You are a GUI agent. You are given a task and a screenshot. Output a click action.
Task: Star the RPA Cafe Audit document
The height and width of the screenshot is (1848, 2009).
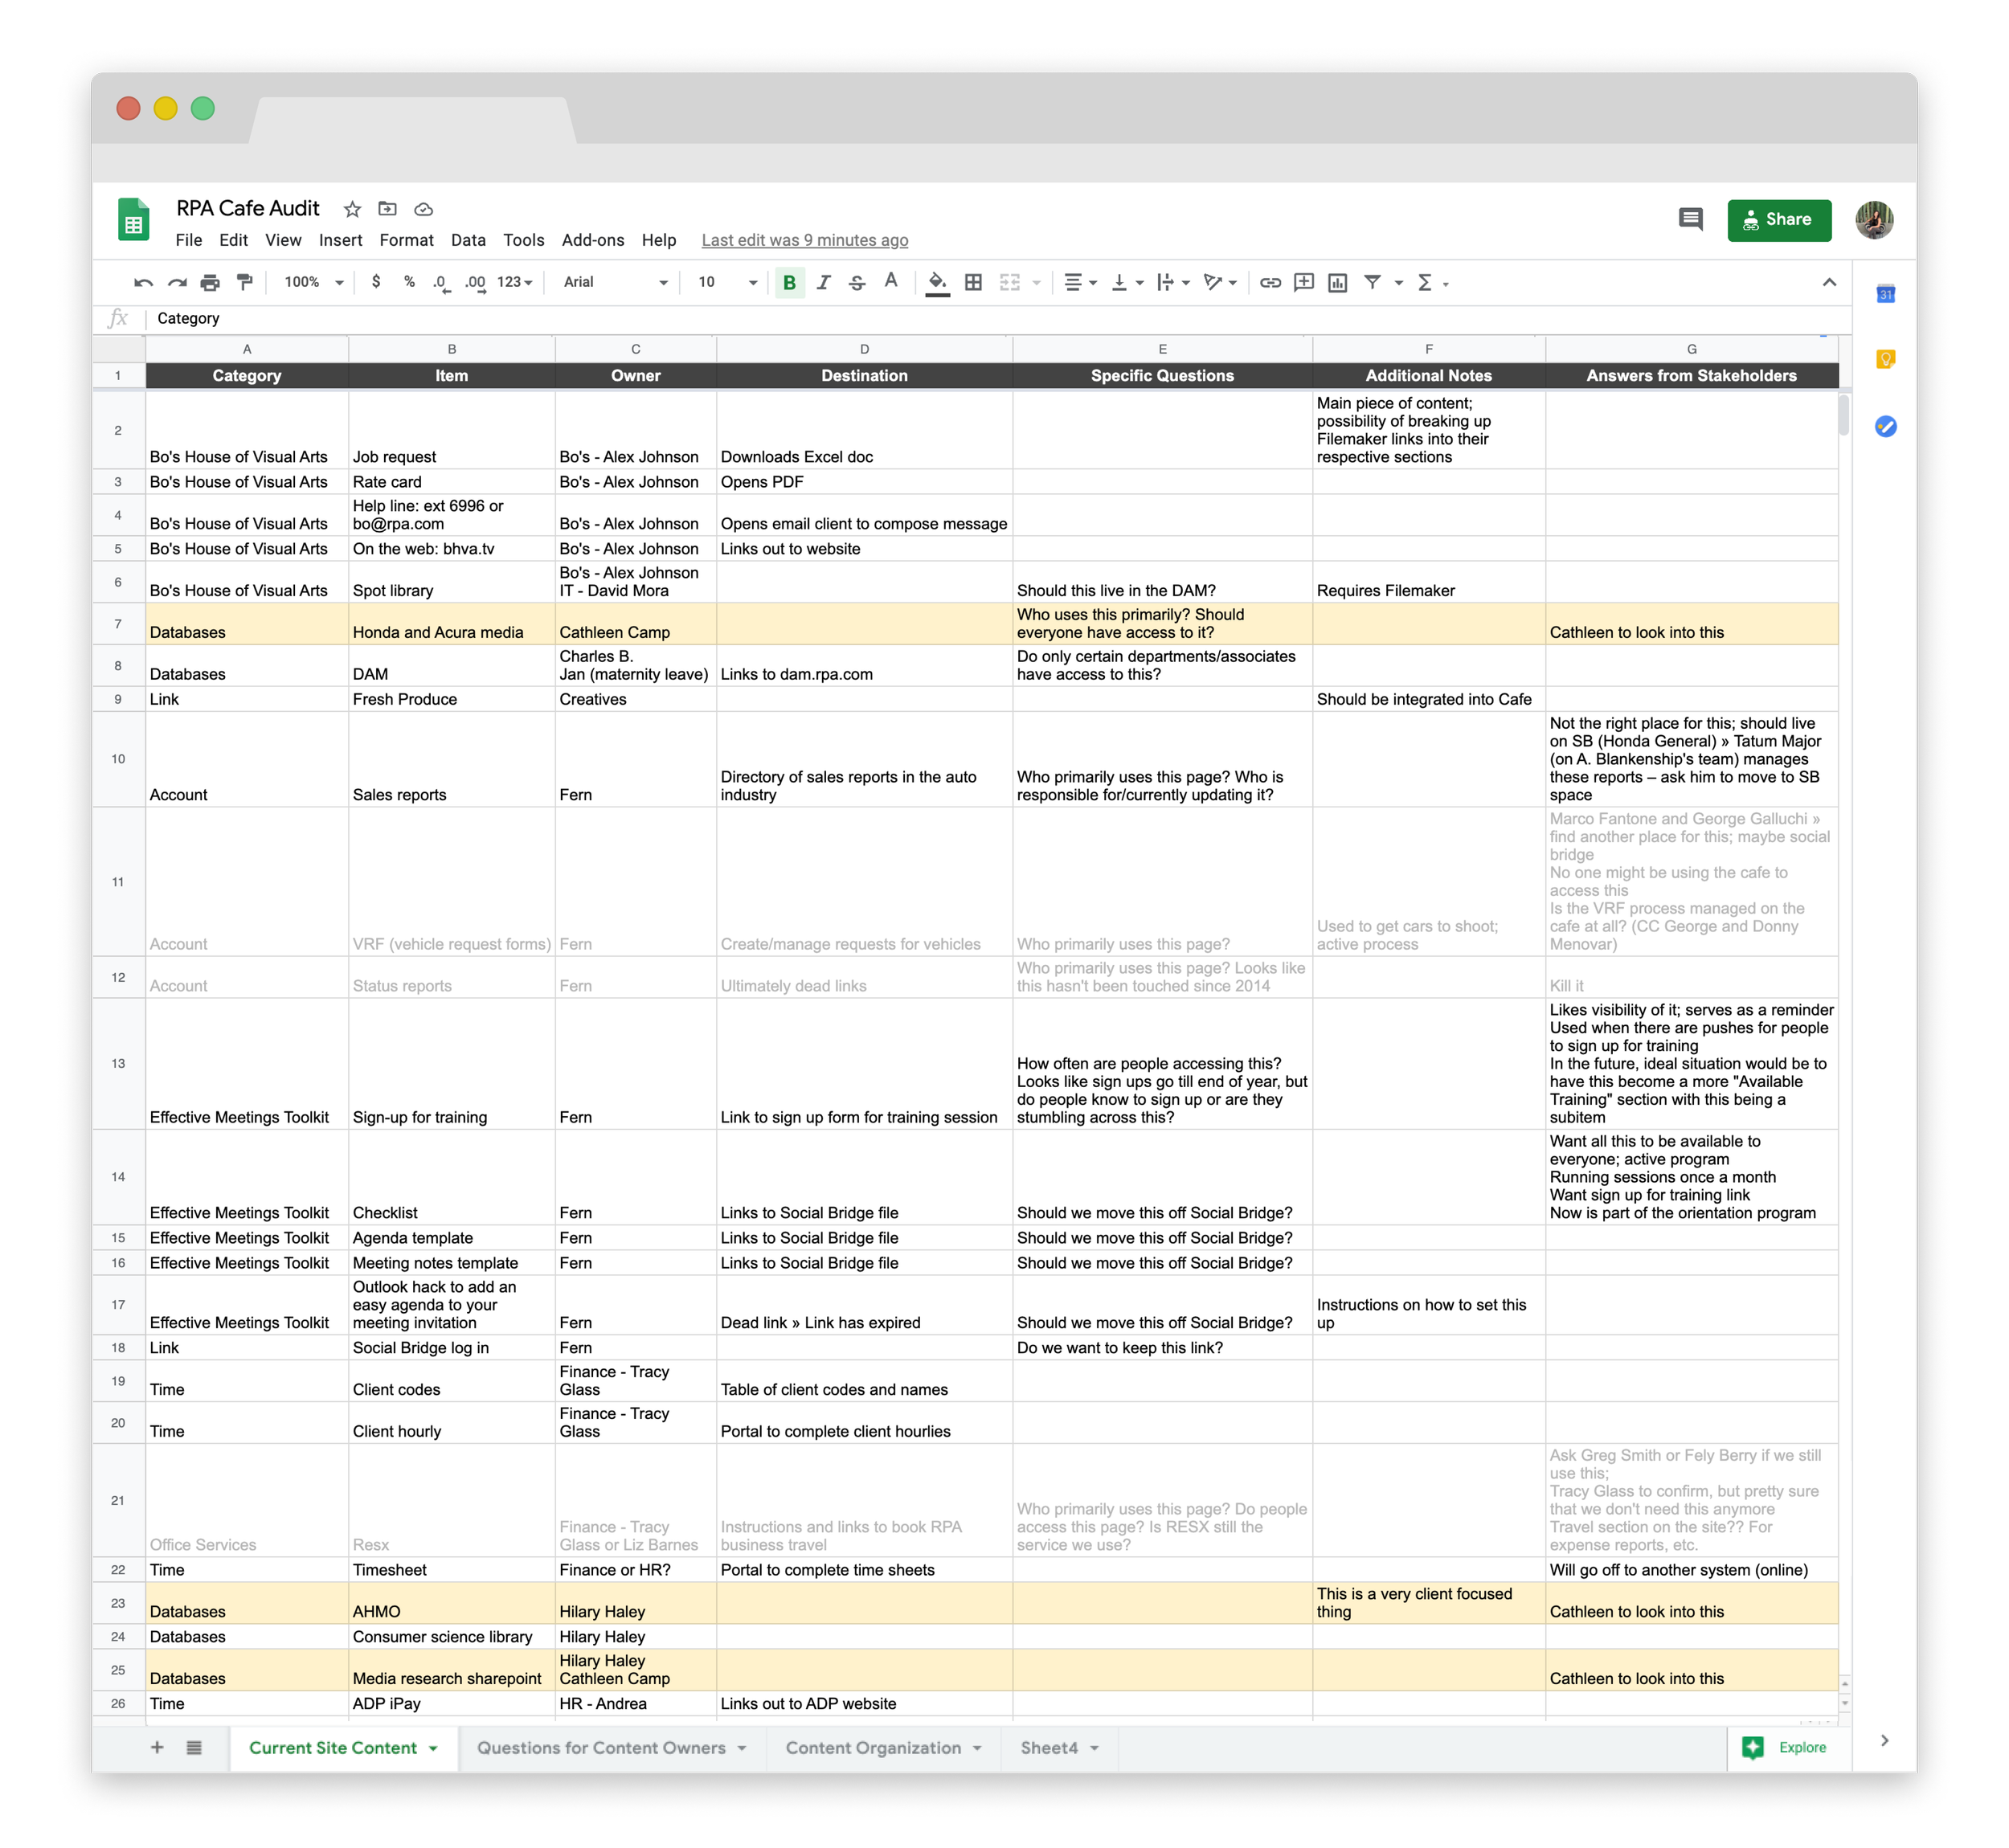pyautogui.click(x=352, y=210)
